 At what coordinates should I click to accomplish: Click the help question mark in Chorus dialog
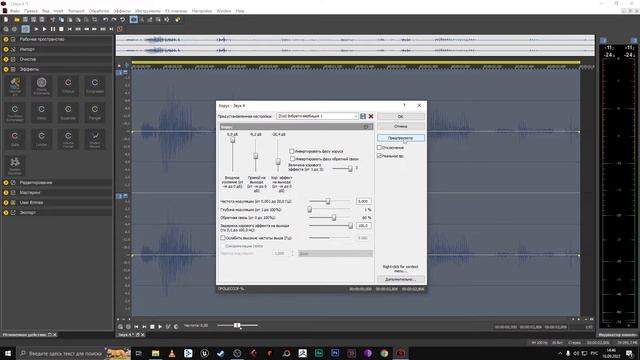pyautogui.click(x=404, y=105)
